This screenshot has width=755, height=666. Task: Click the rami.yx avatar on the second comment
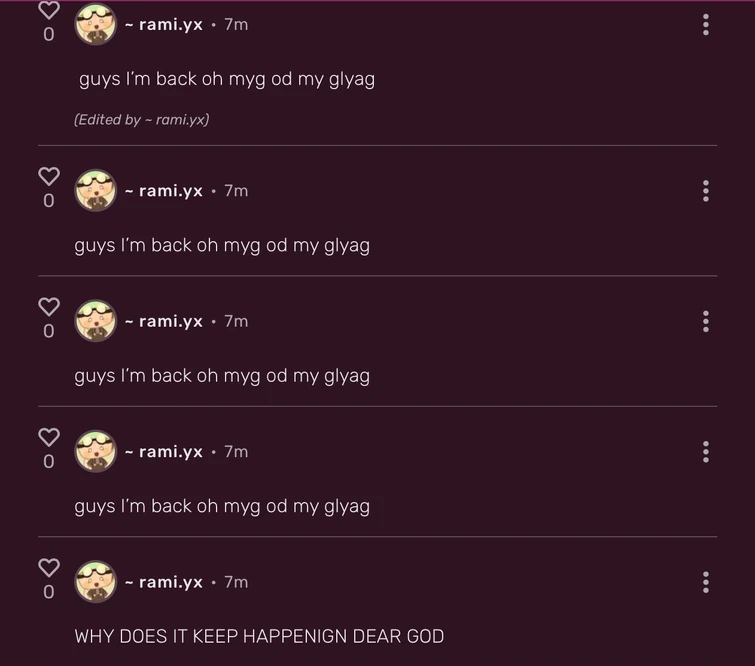(95, 191)
